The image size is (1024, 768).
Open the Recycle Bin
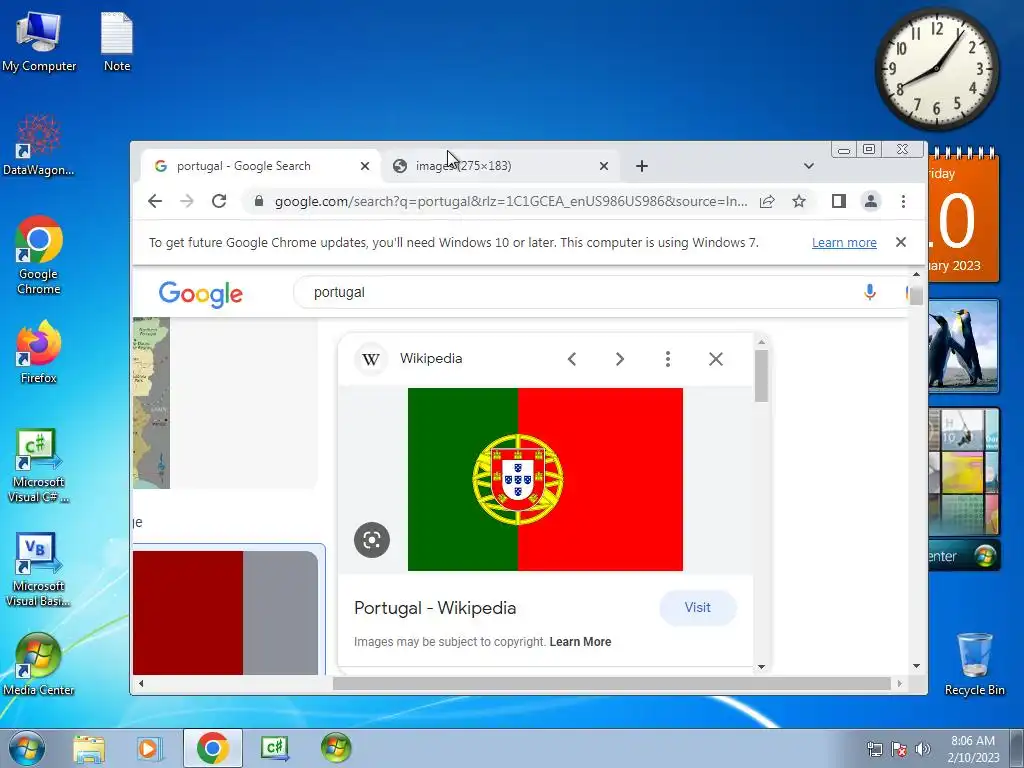coord(974,664)
